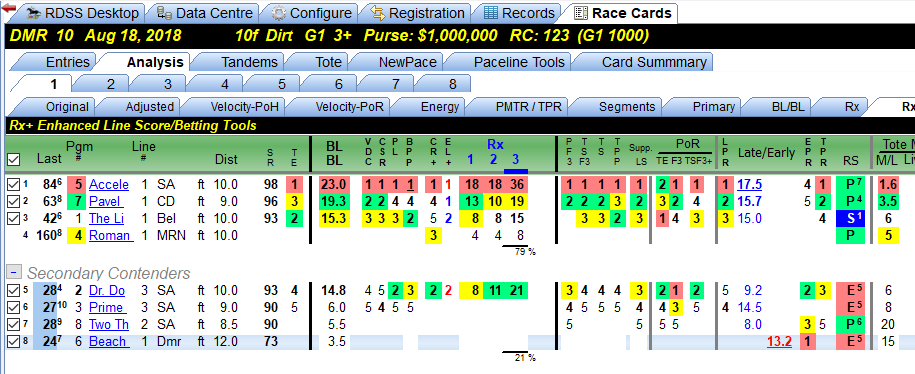Click the RS column header

coord(850,159)
